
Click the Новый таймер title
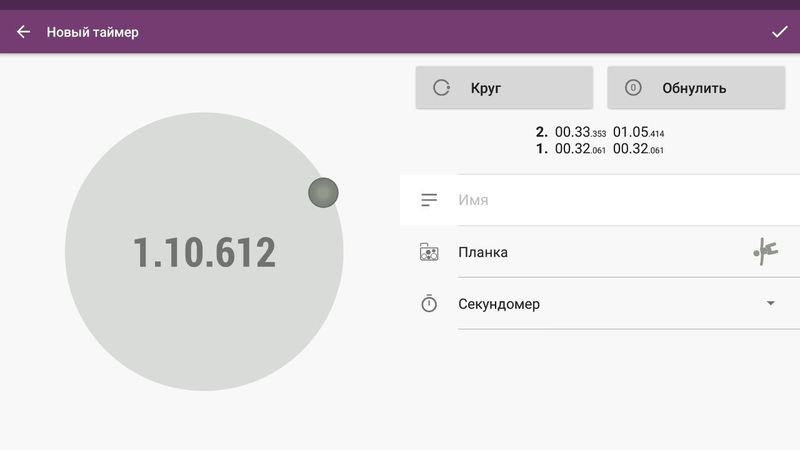(92, 32)
